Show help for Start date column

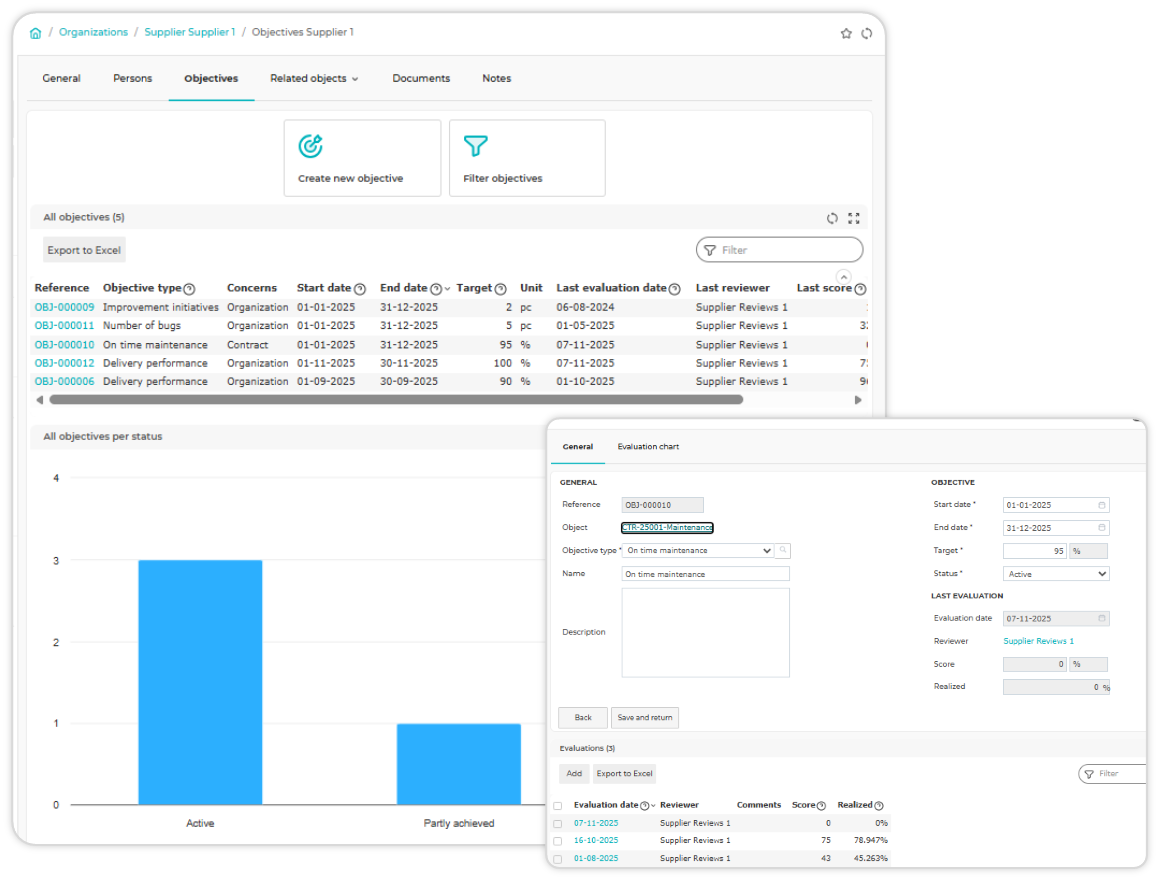pos(360,289)
